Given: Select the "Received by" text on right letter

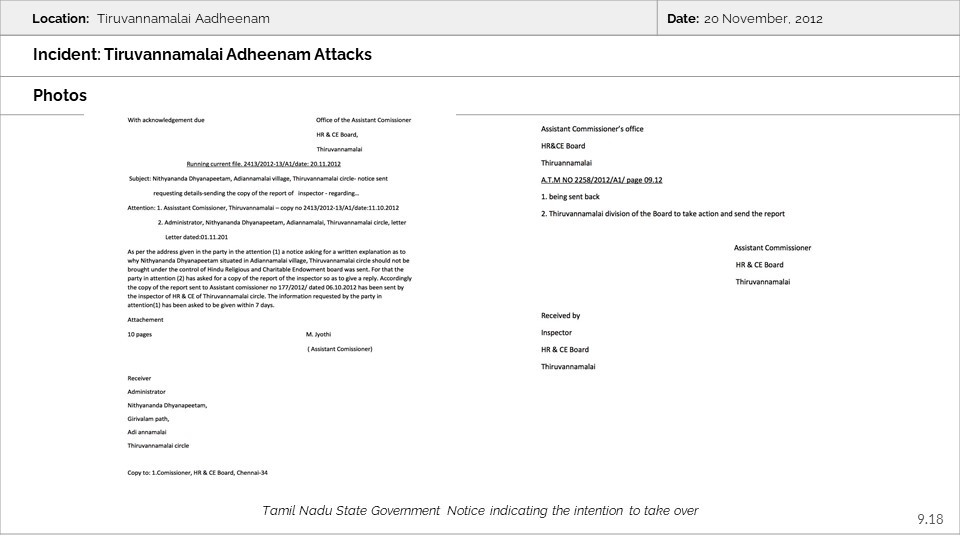Looking at the screenshot, I should click(560, 316).
